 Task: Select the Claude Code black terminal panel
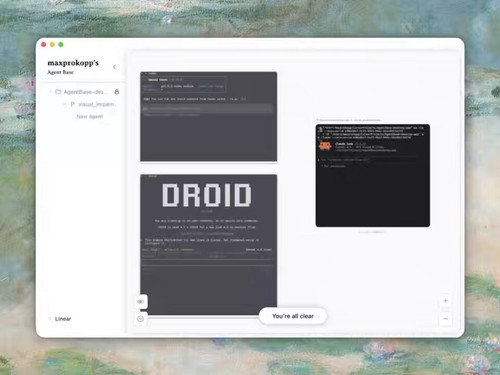(373, 176)
